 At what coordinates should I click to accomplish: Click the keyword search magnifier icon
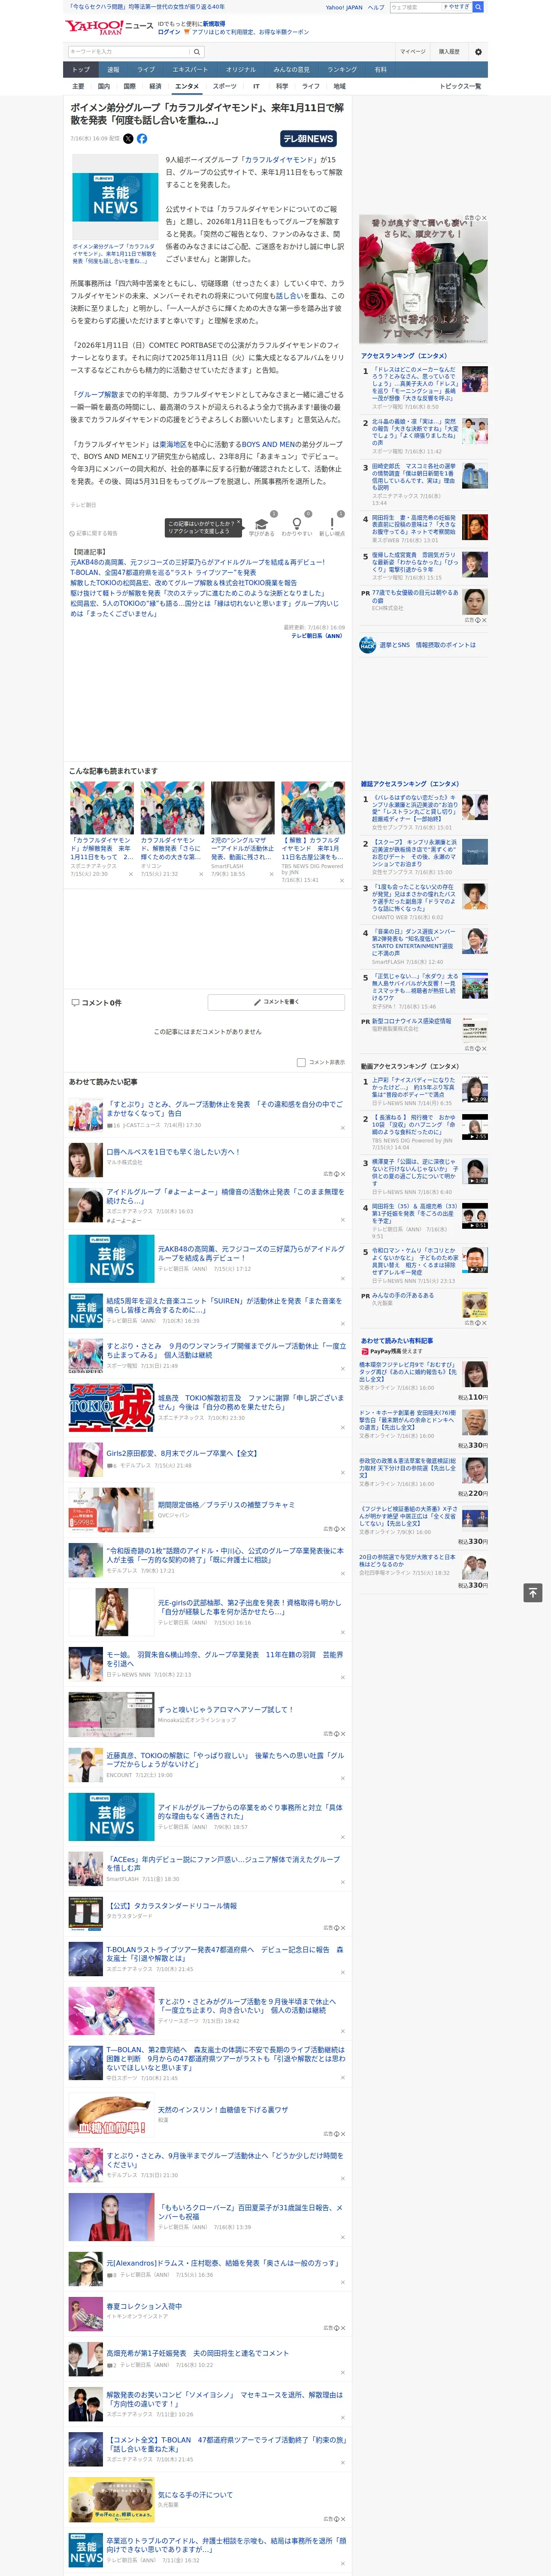click(x=197, y=52)
